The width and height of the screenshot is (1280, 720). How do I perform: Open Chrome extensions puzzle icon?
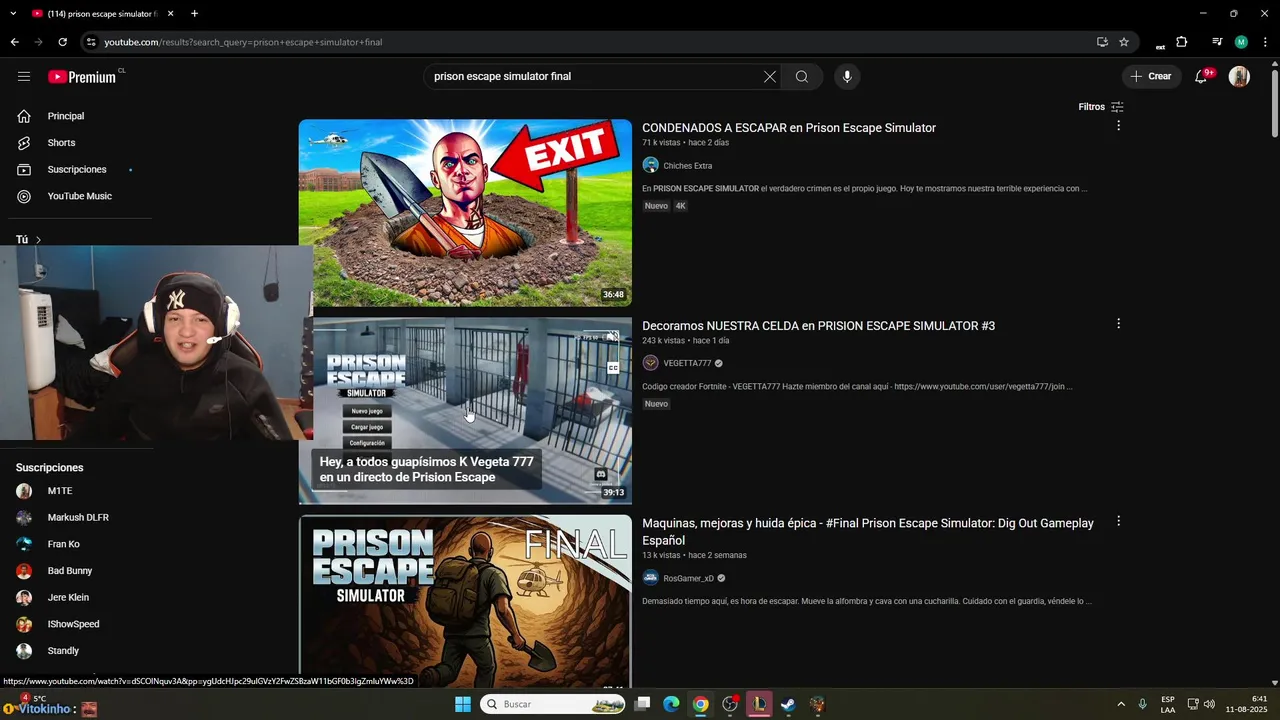point(1182,42)
